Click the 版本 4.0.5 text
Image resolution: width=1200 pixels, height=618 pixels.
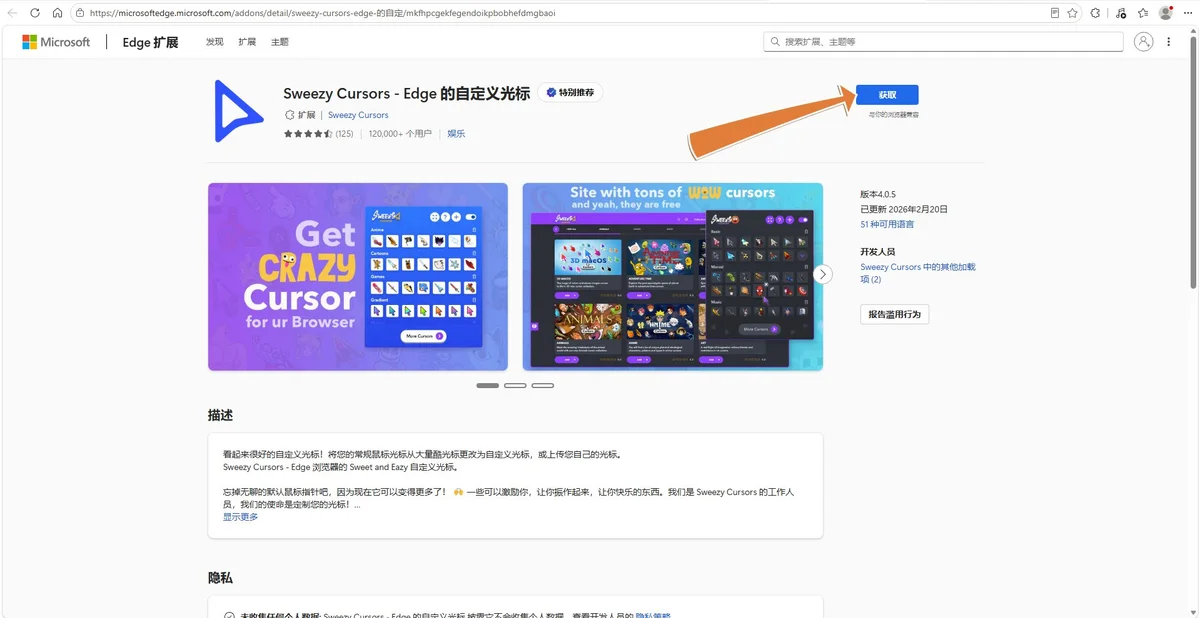pyautogui.click(x=878, y=194)
